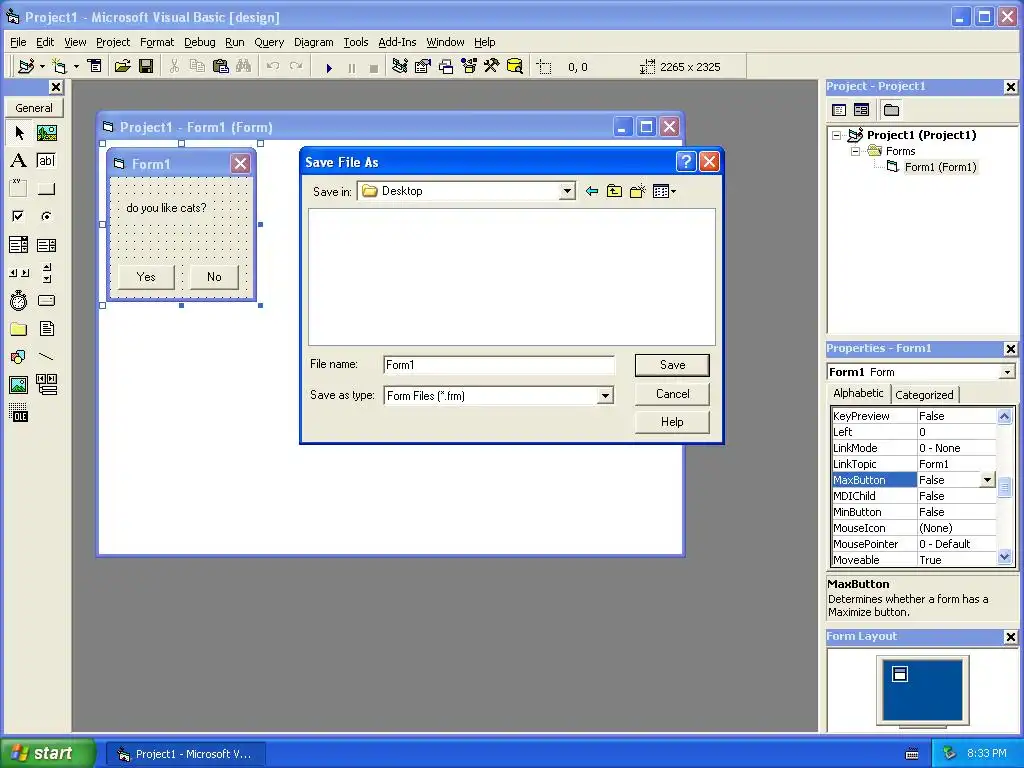This screenshot has height=768, width=1024.
Task: Open View Menu dropdown in save dialog
Action: coord(664,191)
